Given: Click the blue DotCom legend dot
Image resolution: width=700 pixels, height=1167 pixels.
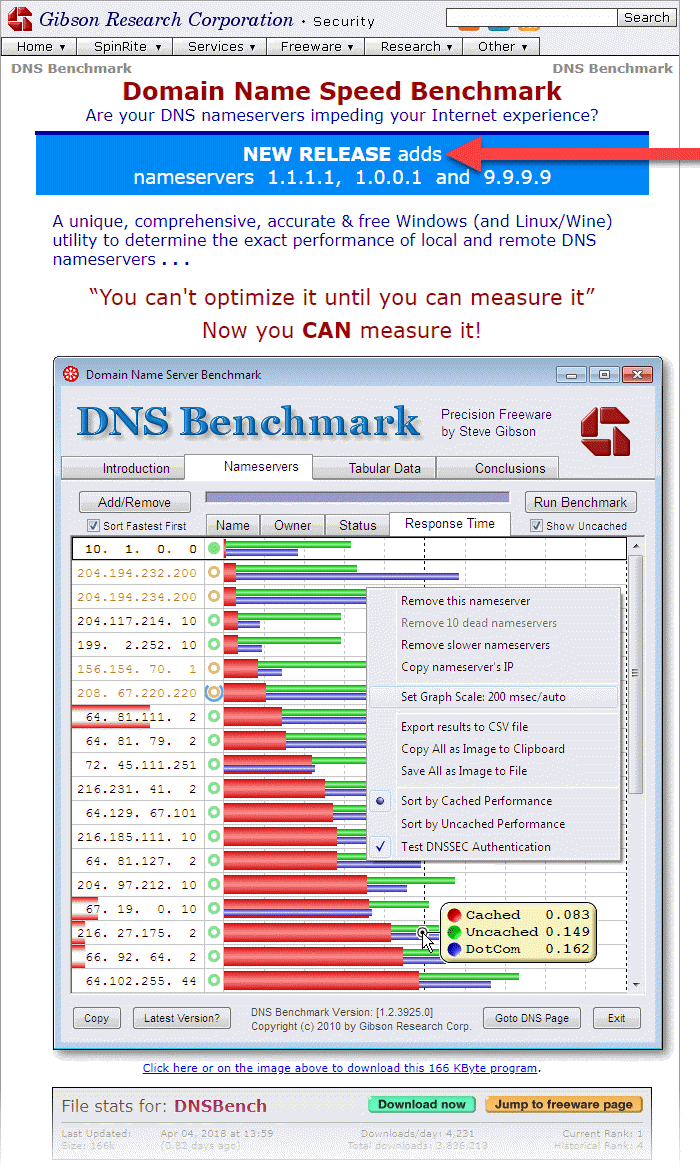Looking at the screenshot, I should [455, 949].
